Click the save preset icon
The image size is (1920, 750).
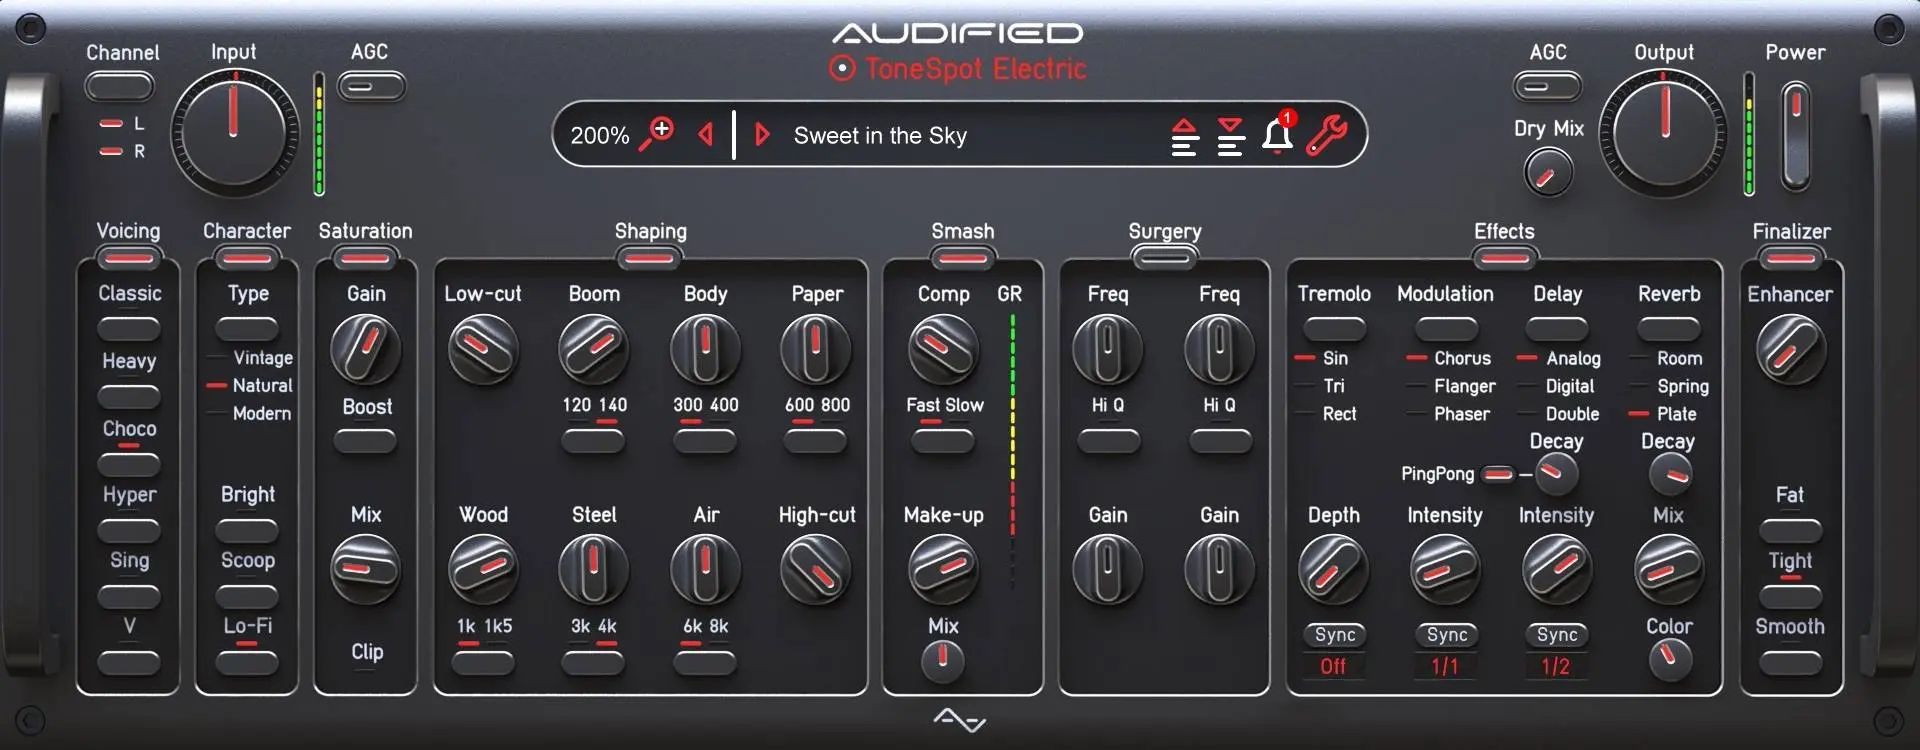pyautogui.click(x=1231, y=136)
